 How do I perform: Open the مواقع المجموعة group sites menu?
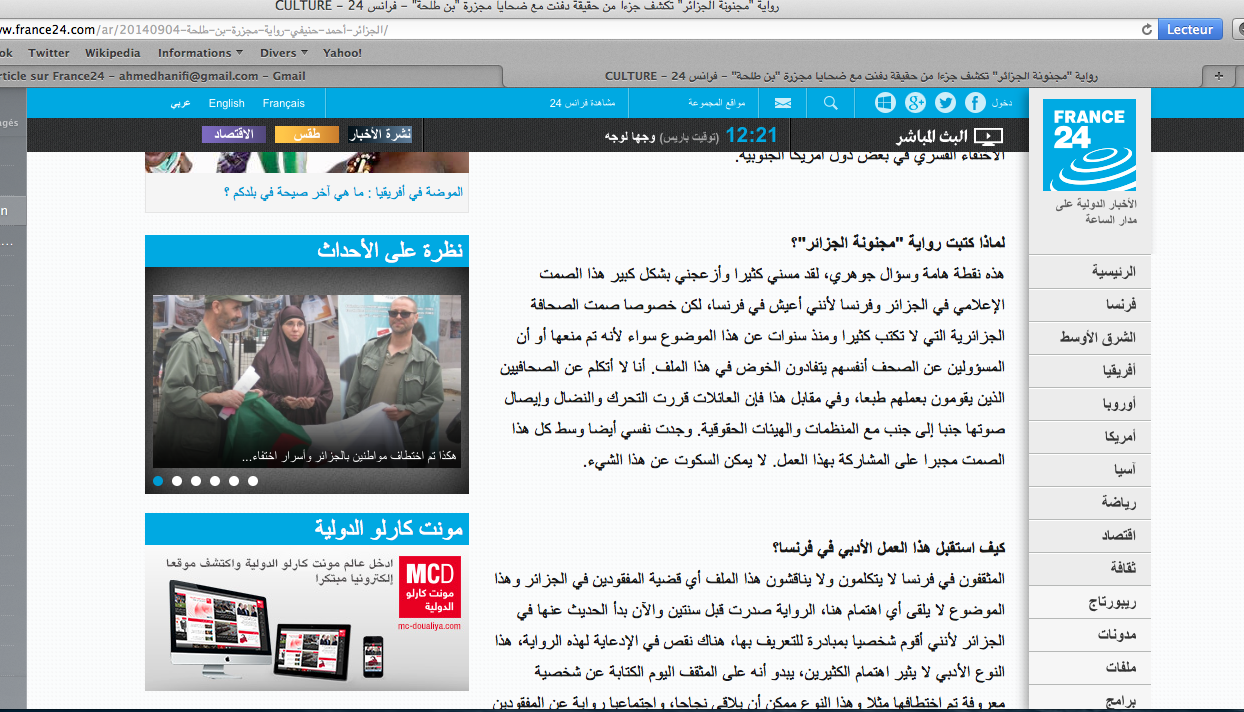(716, 103)
